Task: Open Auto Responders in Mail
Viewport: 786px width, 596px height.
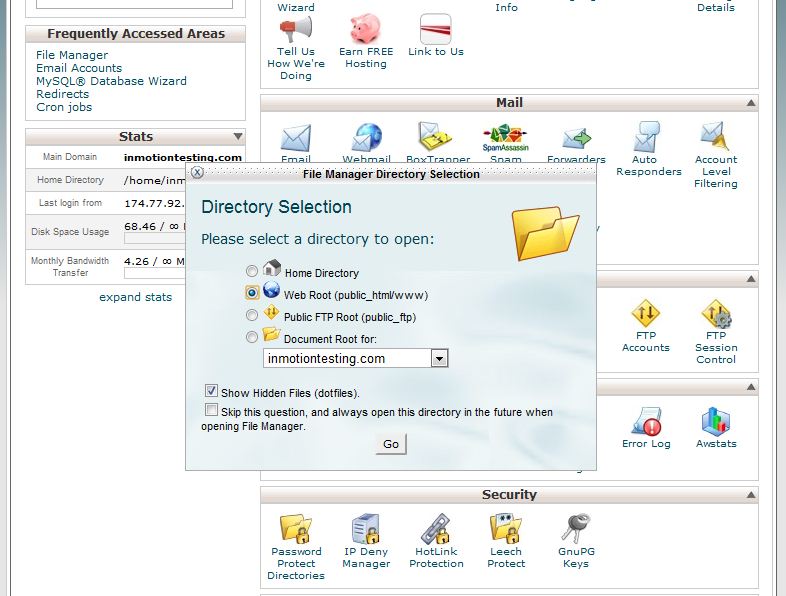Action: (x=645, y=138)
